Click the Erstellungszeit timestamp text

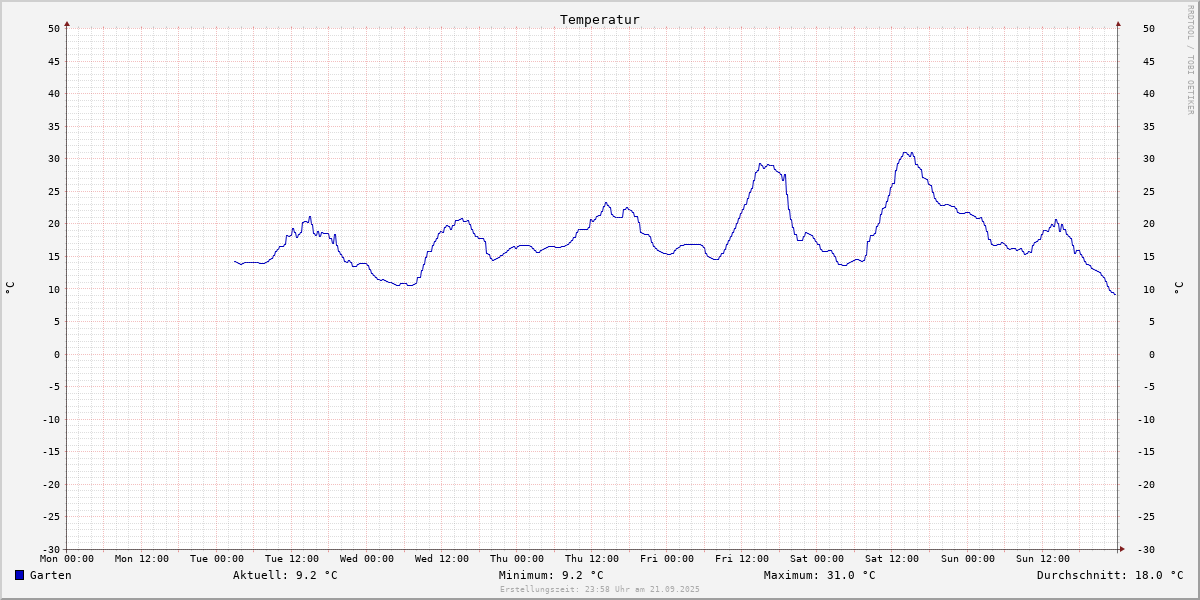[x=600, y=589]
